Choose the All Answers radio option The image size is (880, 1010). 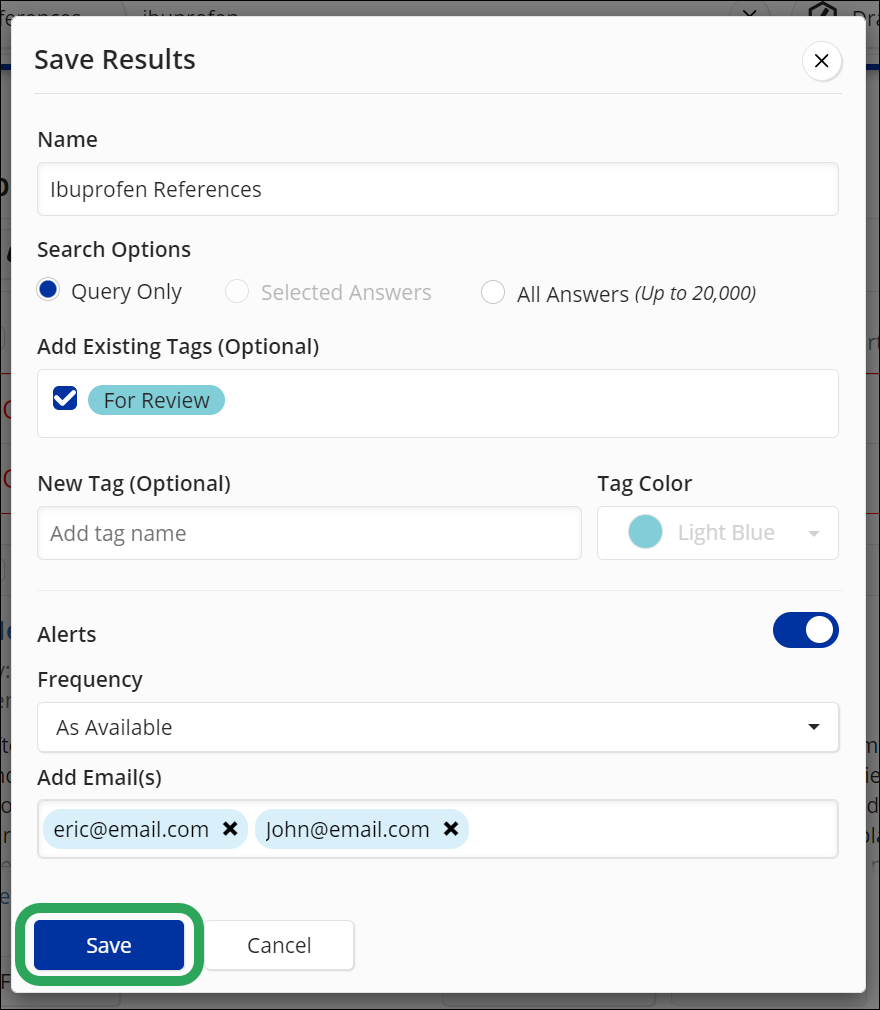tap(493, 292)
